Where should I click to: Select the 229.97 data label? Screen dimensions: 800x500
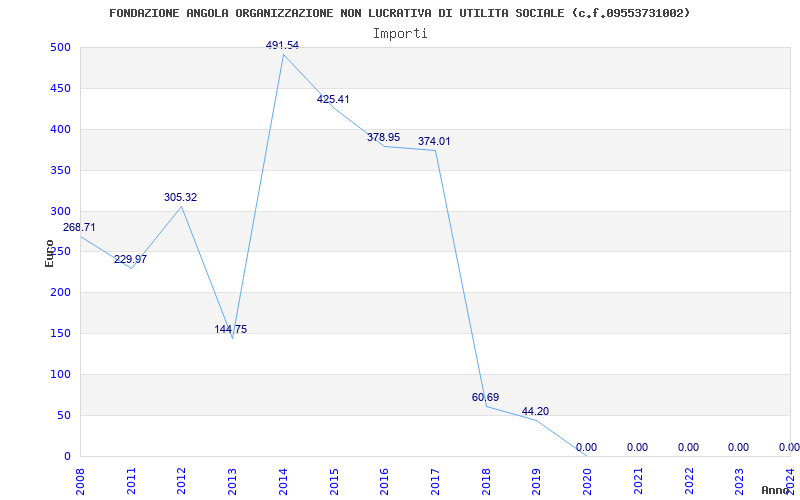click(x=130, y=259)
